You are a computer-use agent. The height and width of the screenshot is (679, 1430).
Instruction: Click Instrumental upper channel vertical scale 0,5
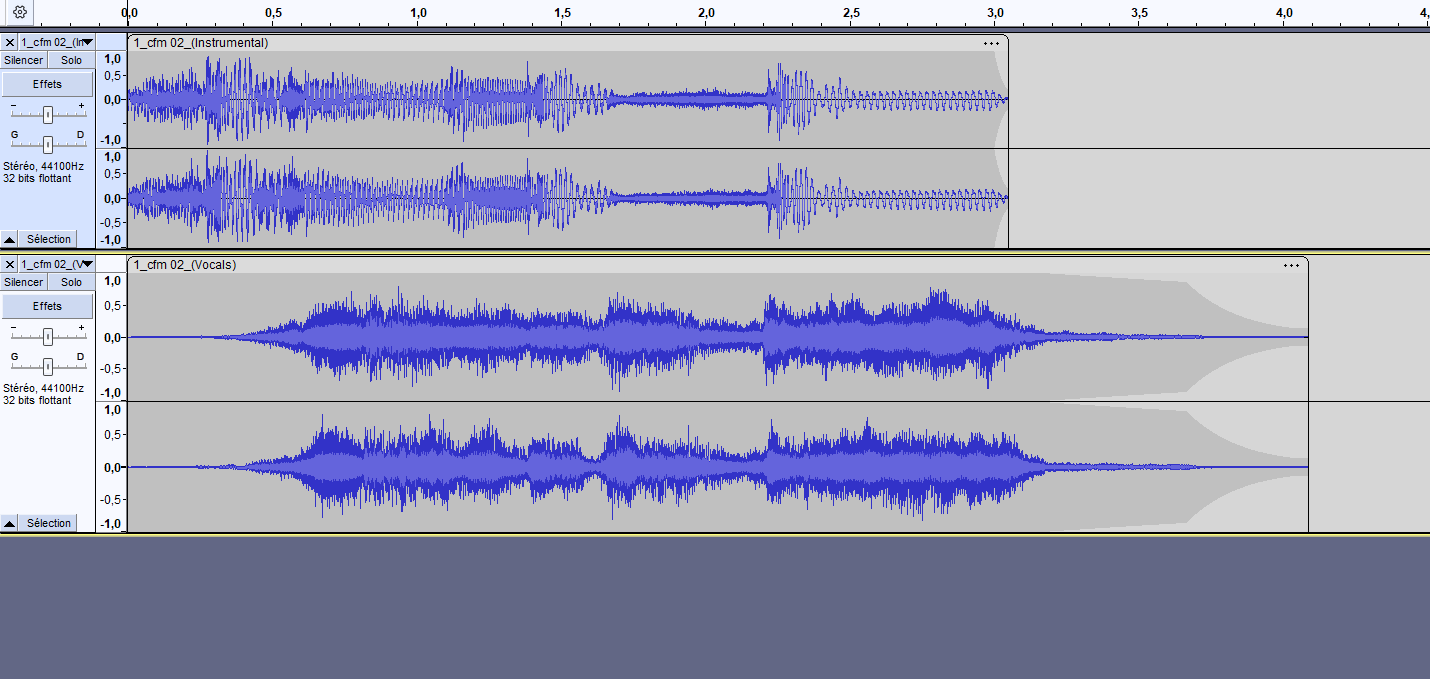pyautogui.click(x=113, y=76)
